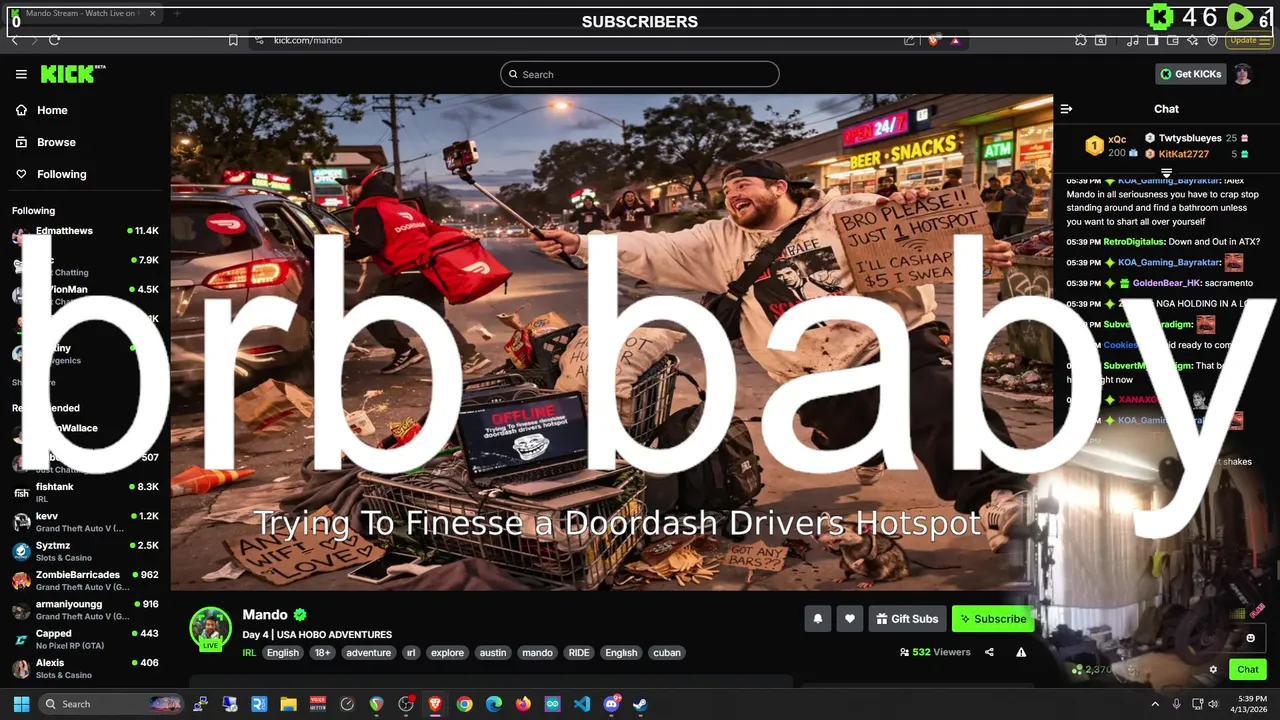Open Alexis channel in sidebar
The height and width of the screenshot is (720, 1280).
pos(85,668)
